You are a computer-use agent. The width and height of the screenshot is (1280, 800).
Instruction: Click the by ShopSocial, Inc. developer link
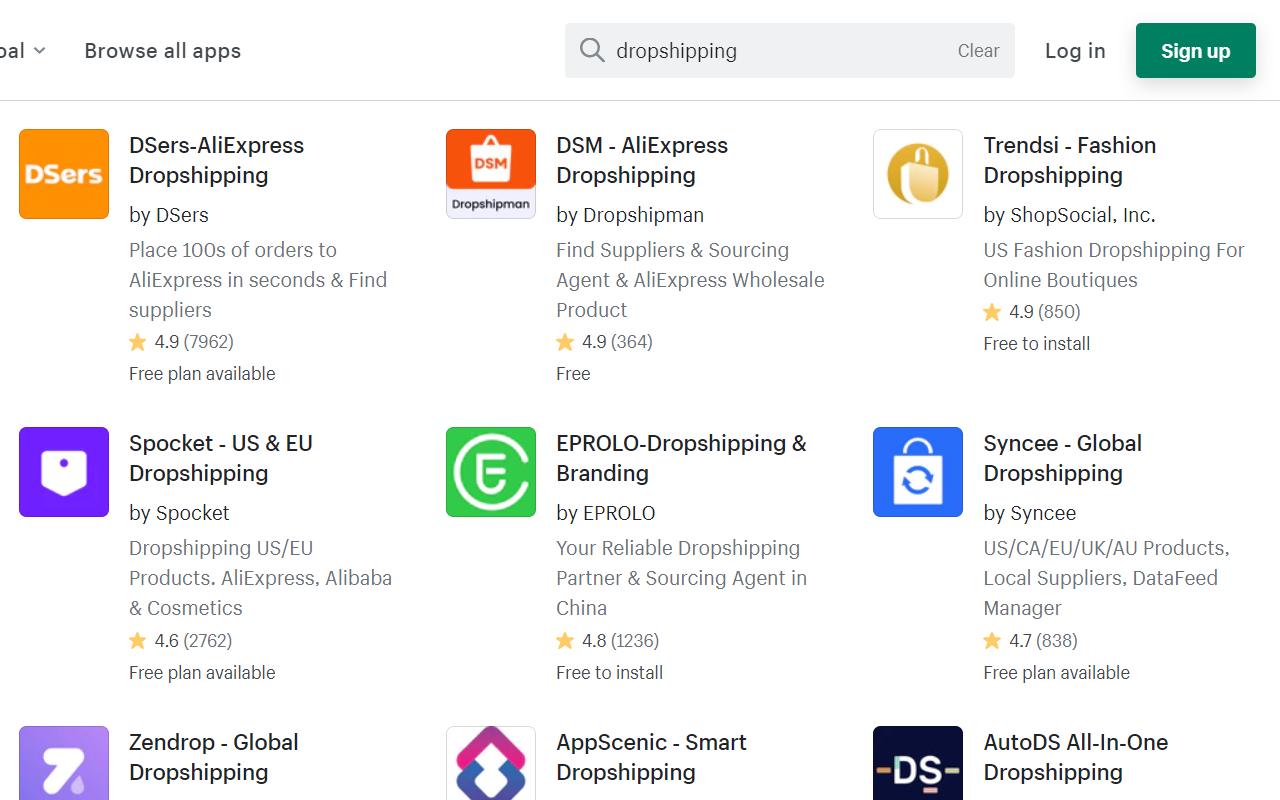(1069, 214)
